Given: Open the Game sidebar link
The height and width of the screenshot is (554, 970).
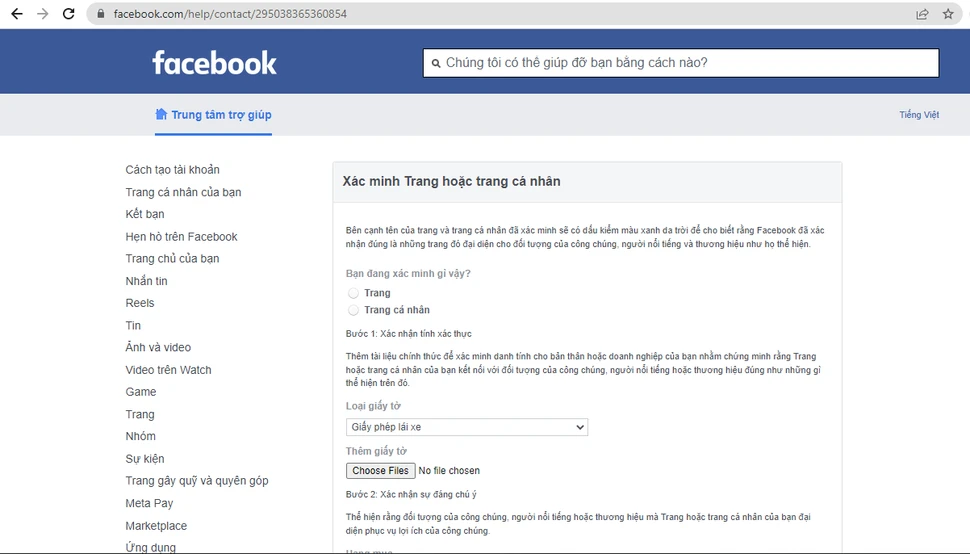Looking at the screenshot, I should pyautogui.click(x=141, y=392).
